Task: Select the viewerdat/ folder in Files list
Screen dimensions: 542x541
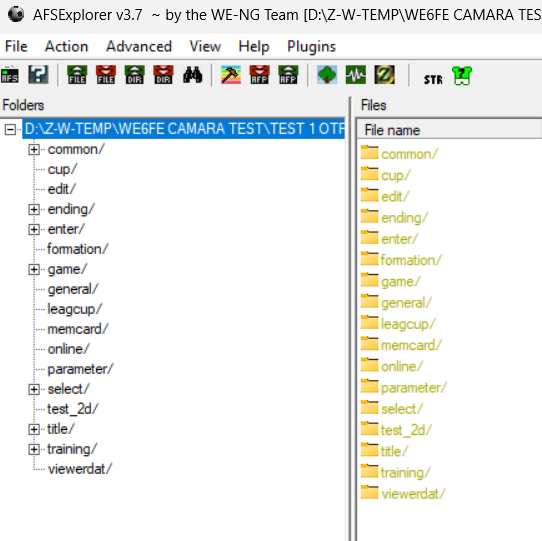Action: pyautogui.click(x=413, y=494)
